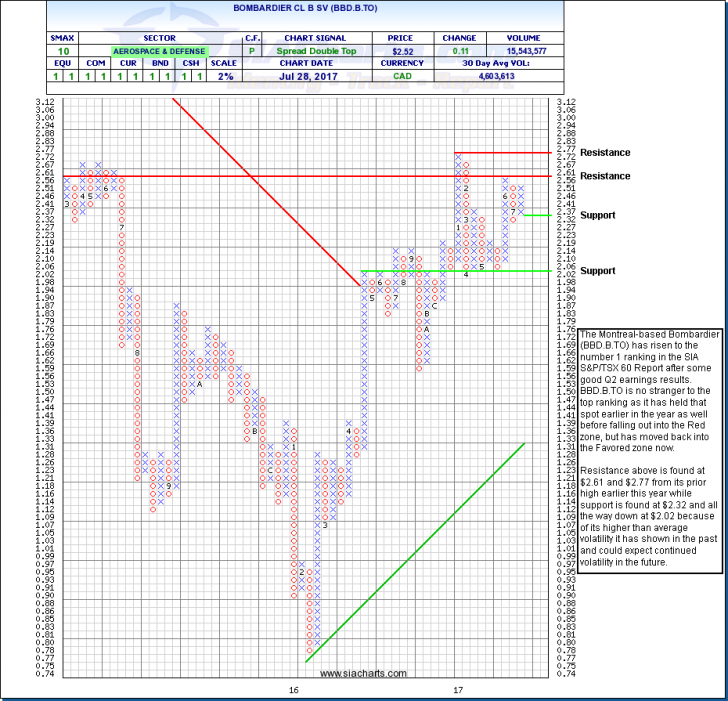728x701 pixels.
Task: Click the year 17 axis marker
Action: click(457, 691)
